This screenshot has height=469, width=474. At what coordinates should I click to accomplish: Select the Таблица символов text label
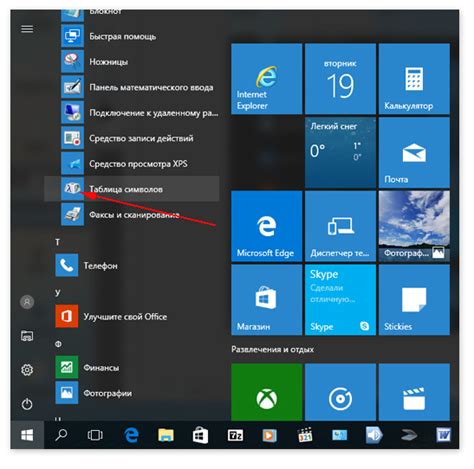126,189
